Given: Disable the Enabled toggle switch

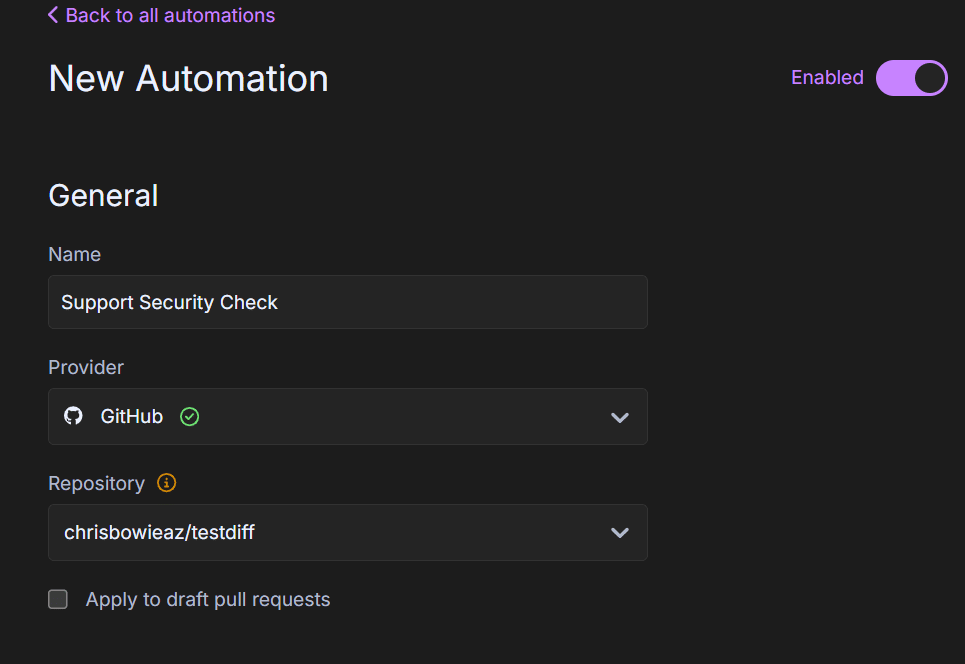Looking at the screenshot, I should click(911, 78).
